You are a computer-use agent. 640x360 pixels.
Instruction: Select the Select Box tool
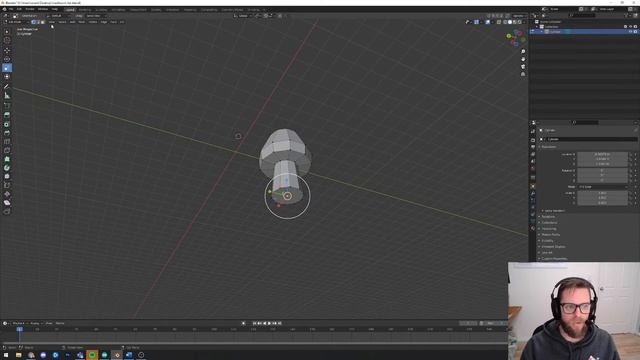[7, 31]
